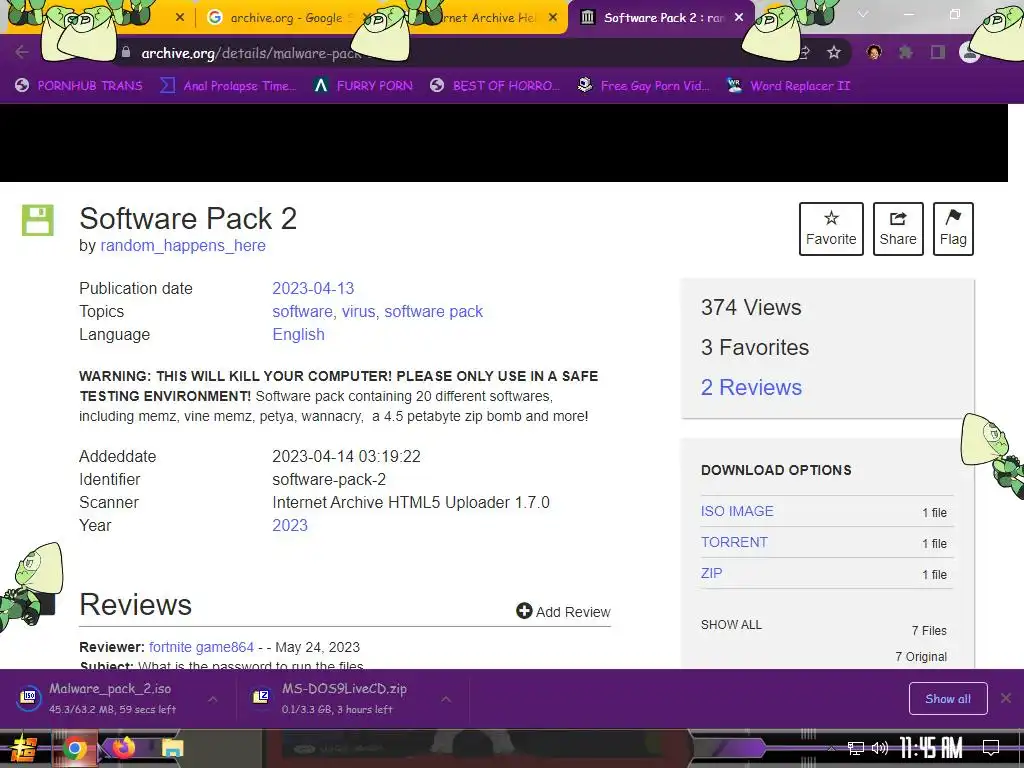Screen dimensions: 1024x768
Task: Download the ZIP file
Action: [711, 573]
